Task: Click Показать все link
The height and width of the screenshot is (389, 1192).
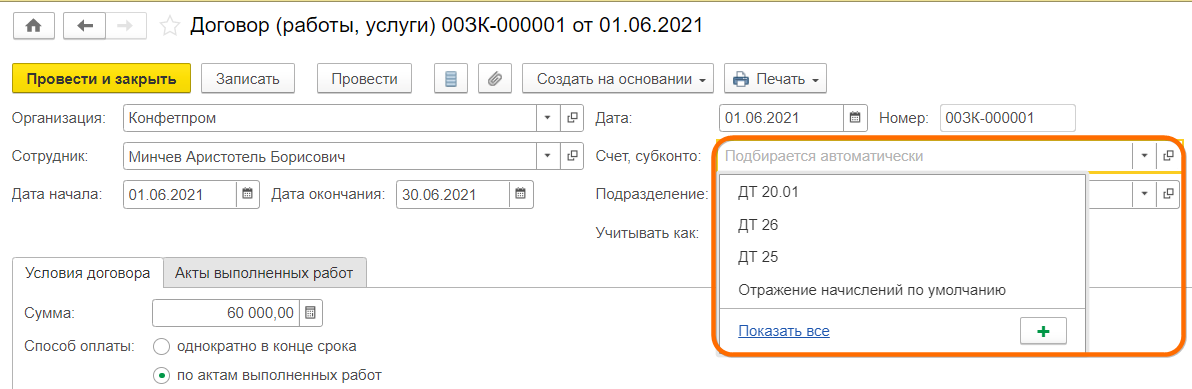Action: pyautogui.click(x=783, y=331)
